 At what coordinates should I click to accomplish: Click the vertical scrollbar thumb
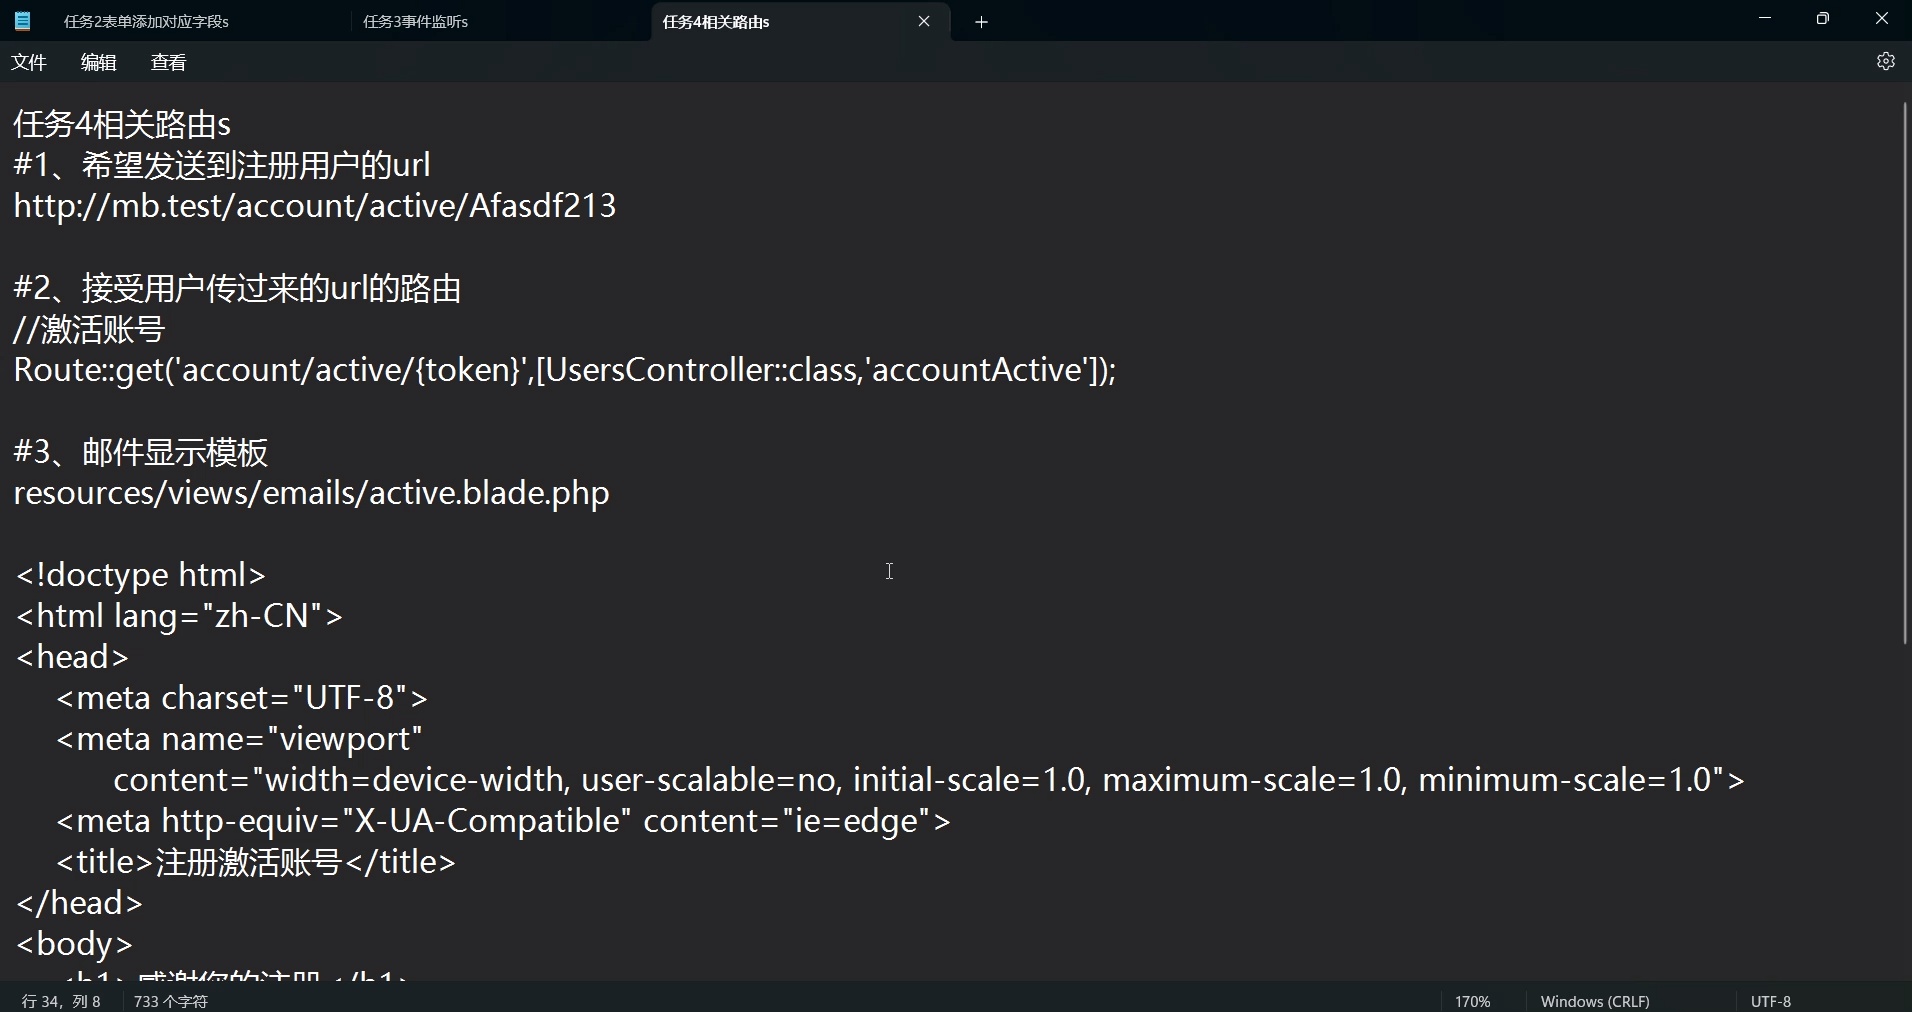tap(1905, 372)
